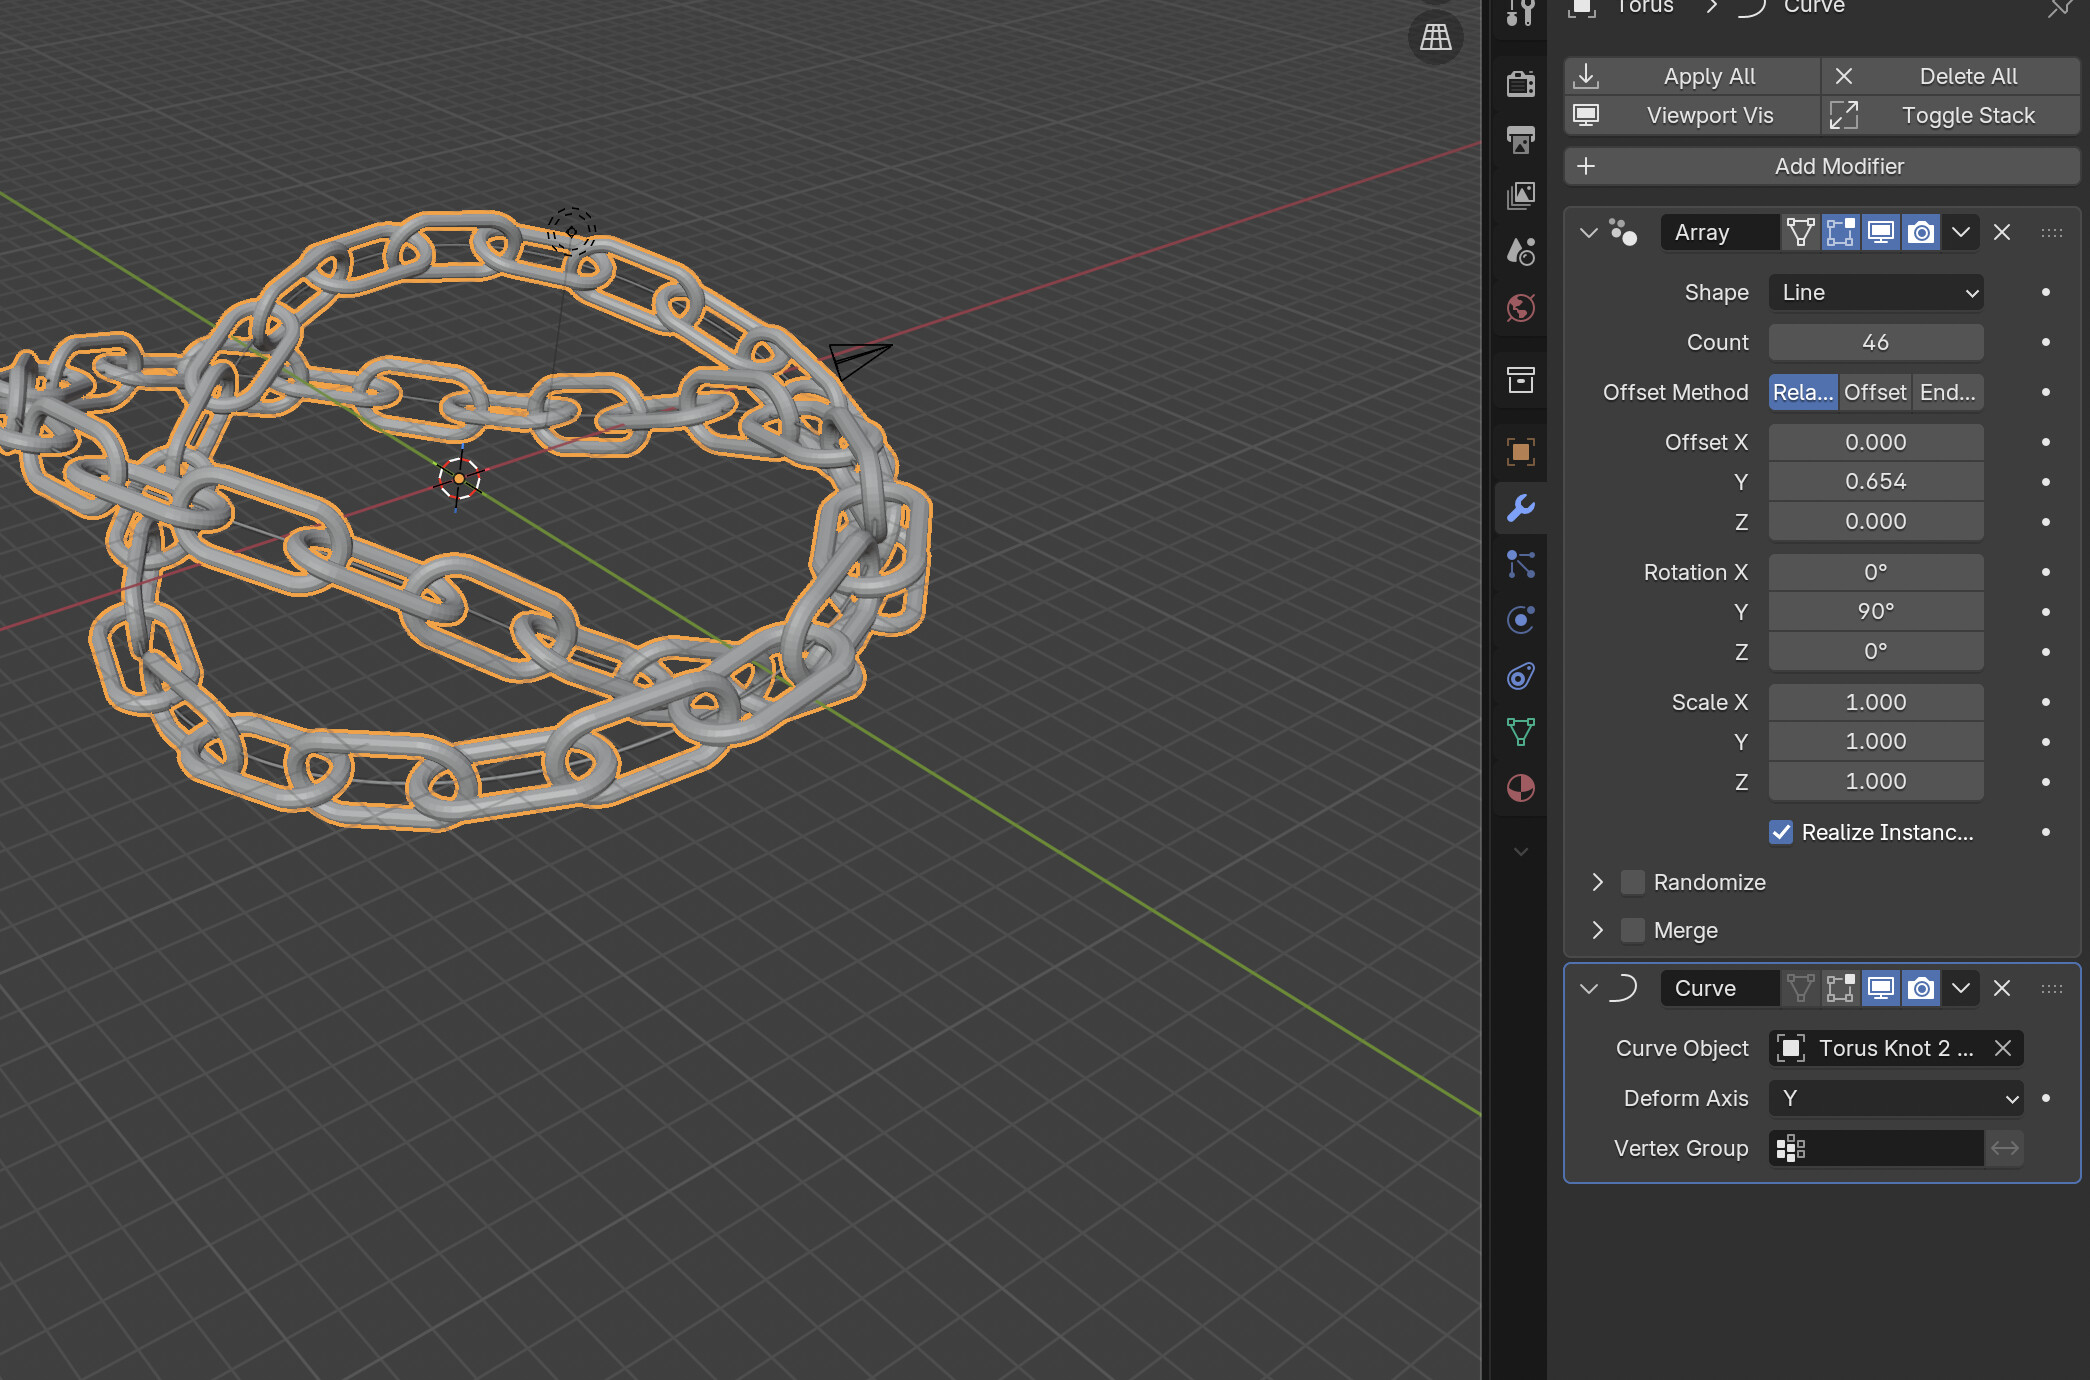The image size is (2090, 1380).
Task: Toggle Array modifier viewport display
Action: [x=1880, y=232]
